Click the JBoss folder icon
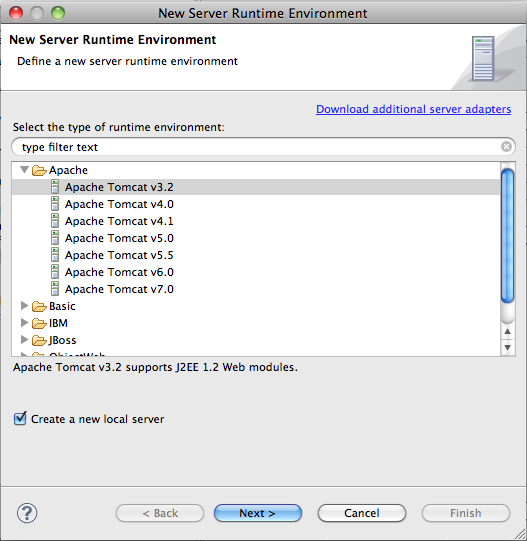Viewport: 527px width, 541px height. [x=39, y=340]
